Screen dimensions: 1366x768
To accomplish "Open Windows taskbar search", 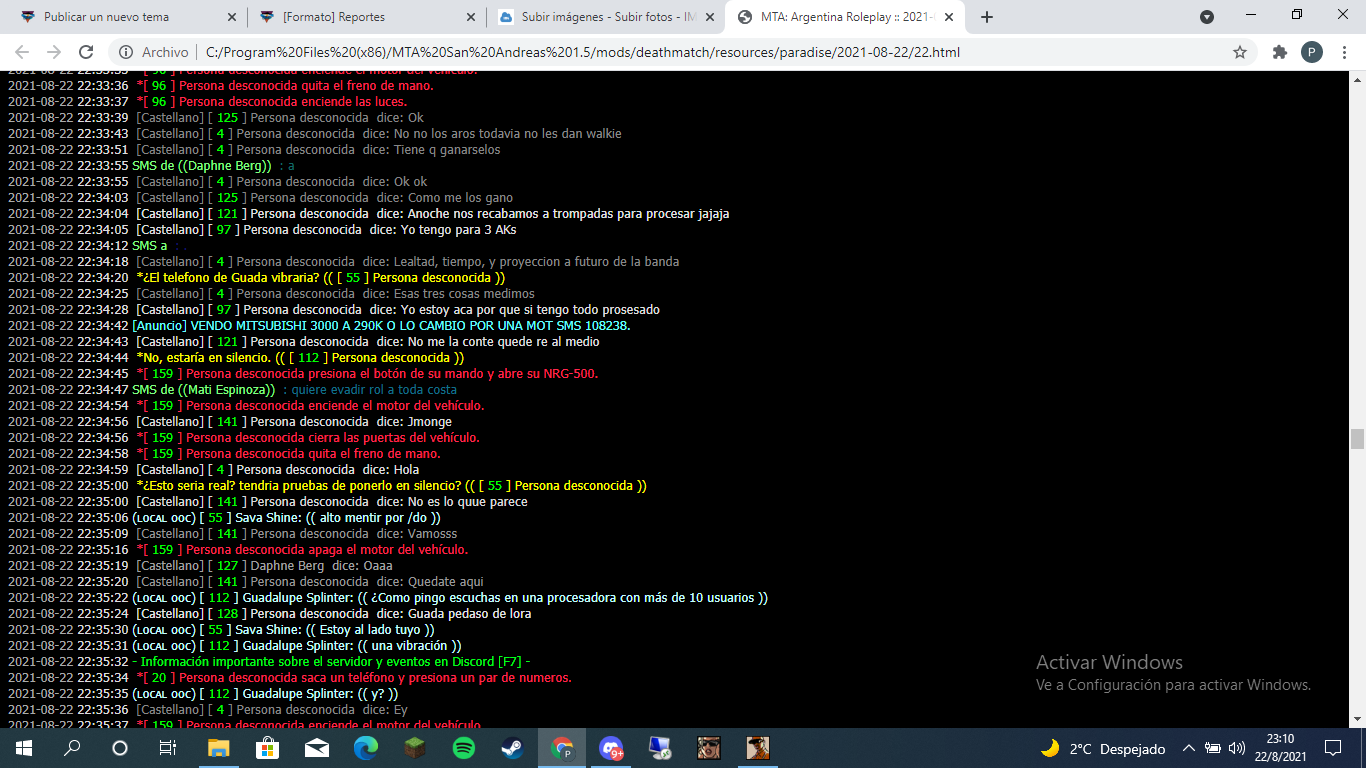I will 72,748.
